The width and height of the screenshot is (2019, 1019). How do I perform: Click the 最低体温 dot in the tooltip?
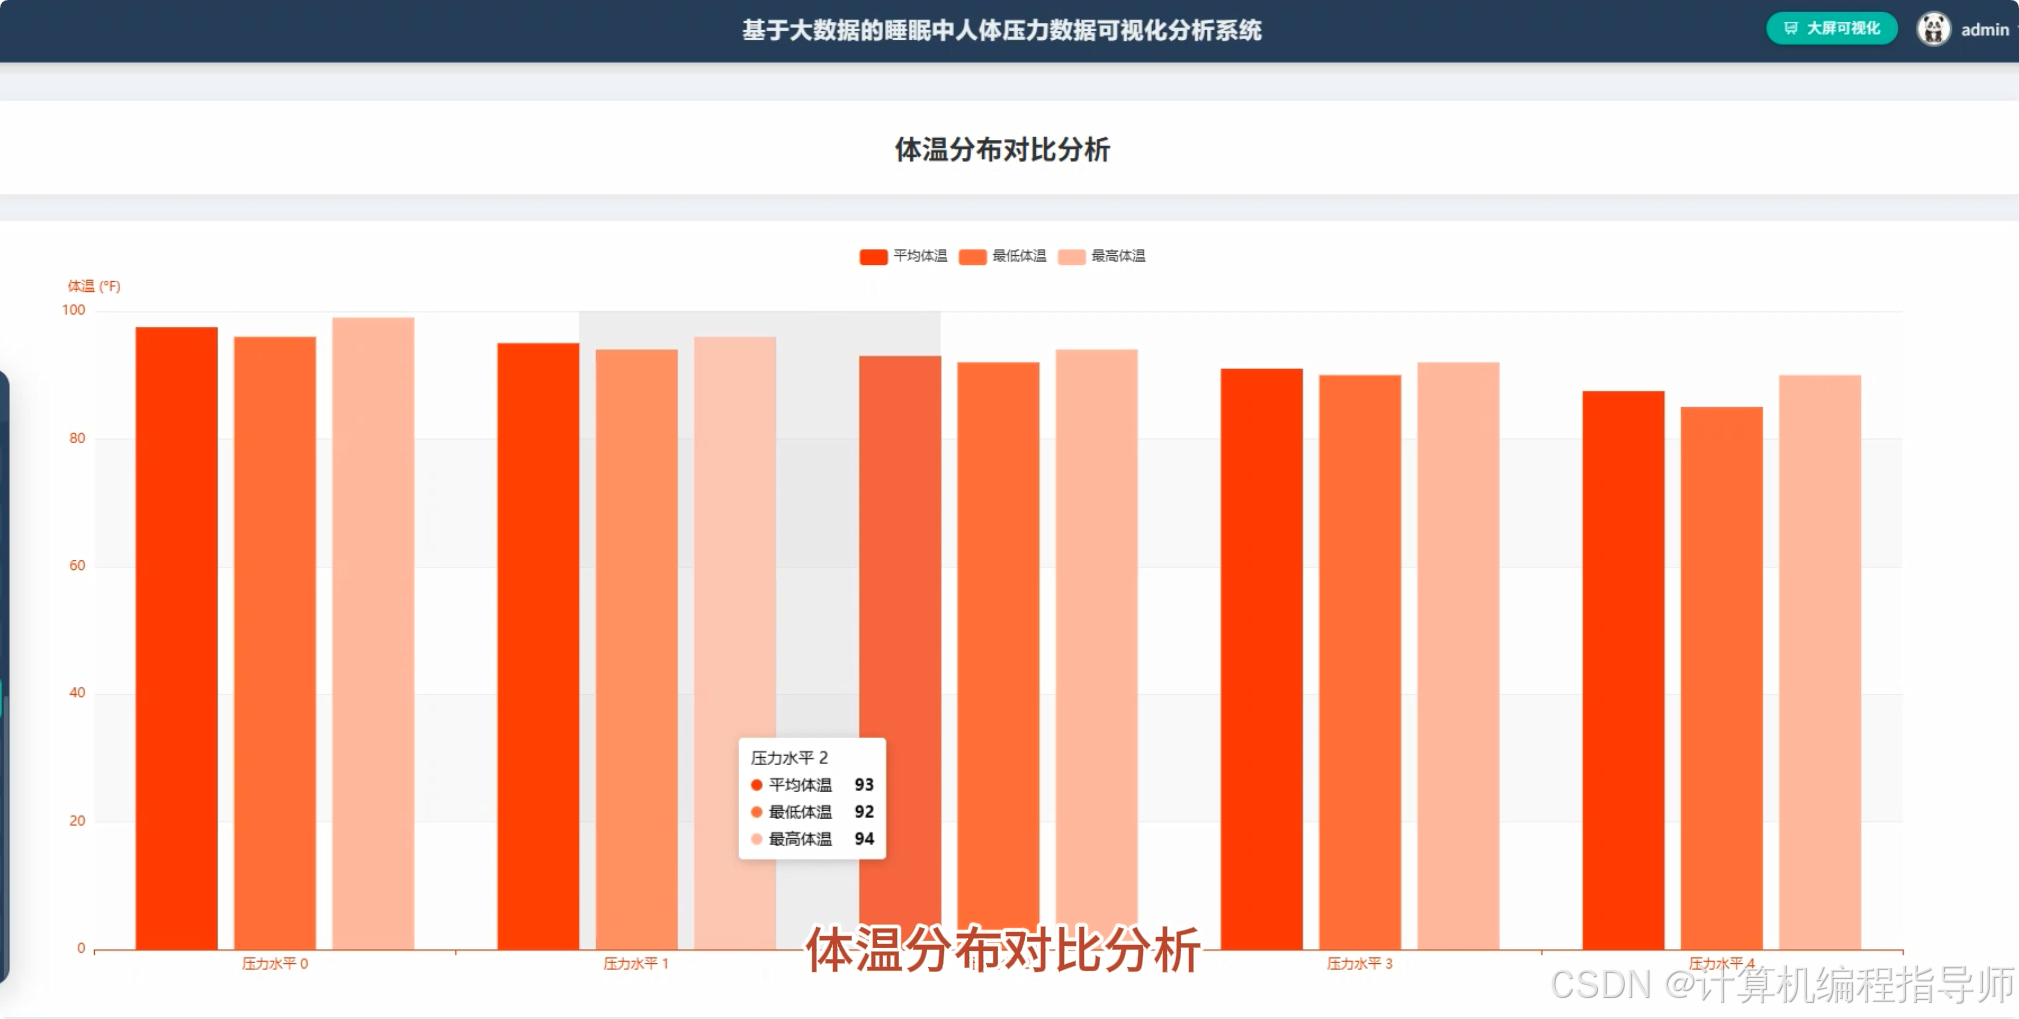pos(756,812)
